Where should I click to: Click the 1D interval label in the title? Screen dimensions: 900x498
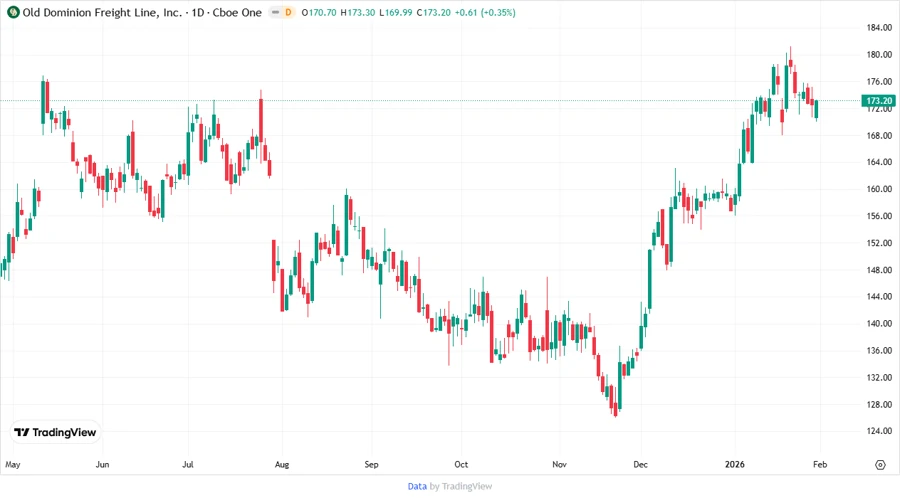click(197, 12)
